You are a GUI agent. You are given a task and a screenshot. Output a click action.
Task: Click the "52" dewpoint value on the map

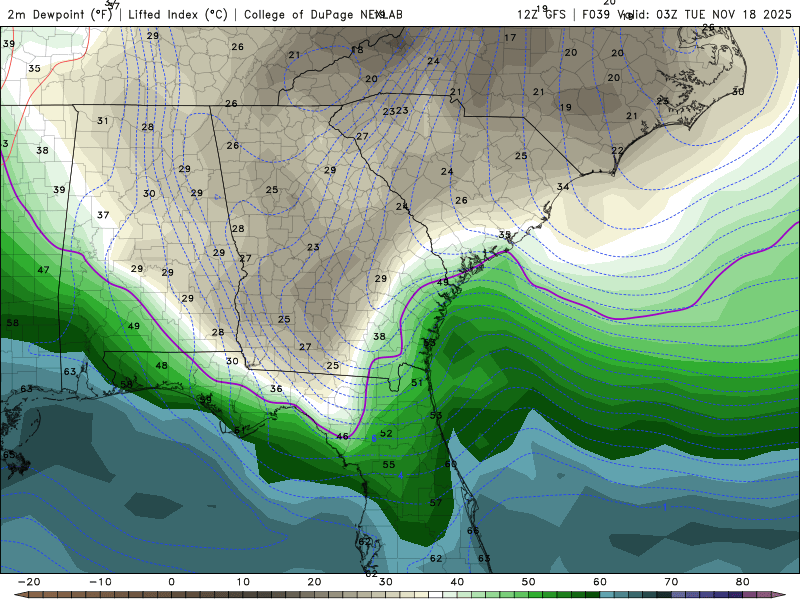(x=386, y=434)
